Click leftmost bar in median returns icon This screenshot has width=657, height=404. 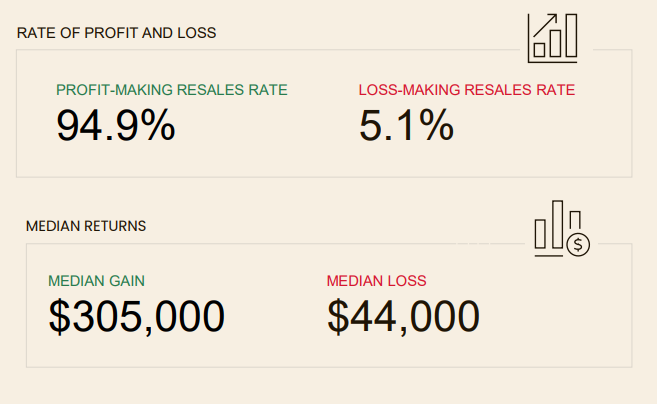click(541, 233)
